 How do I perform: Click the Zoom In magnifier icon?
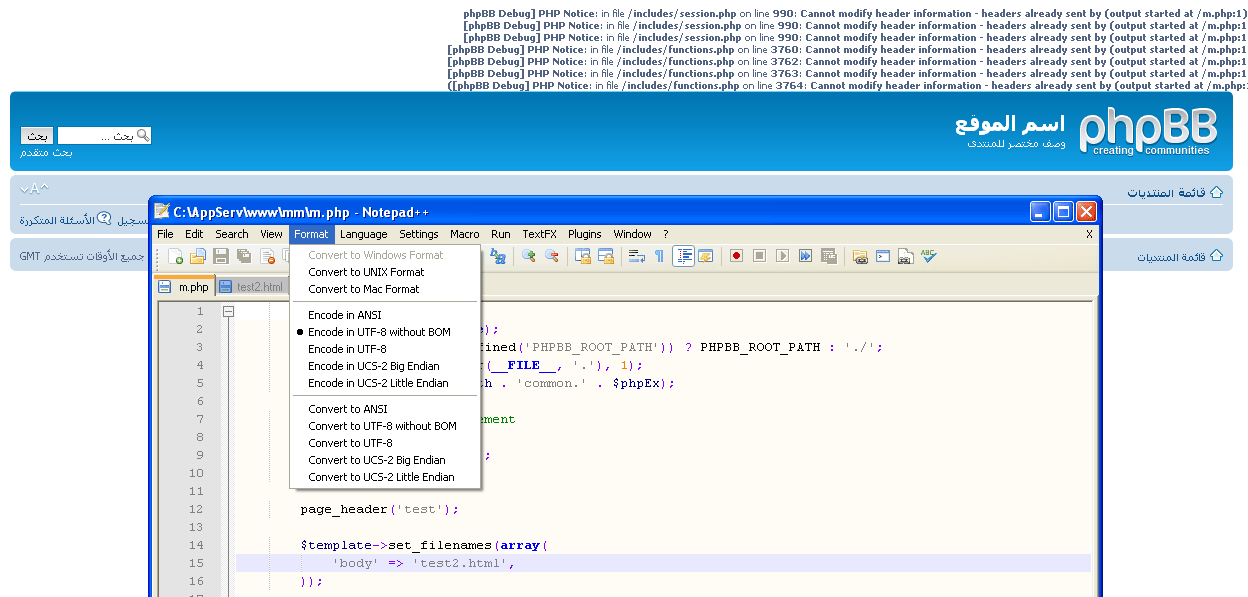pos(529,257)
